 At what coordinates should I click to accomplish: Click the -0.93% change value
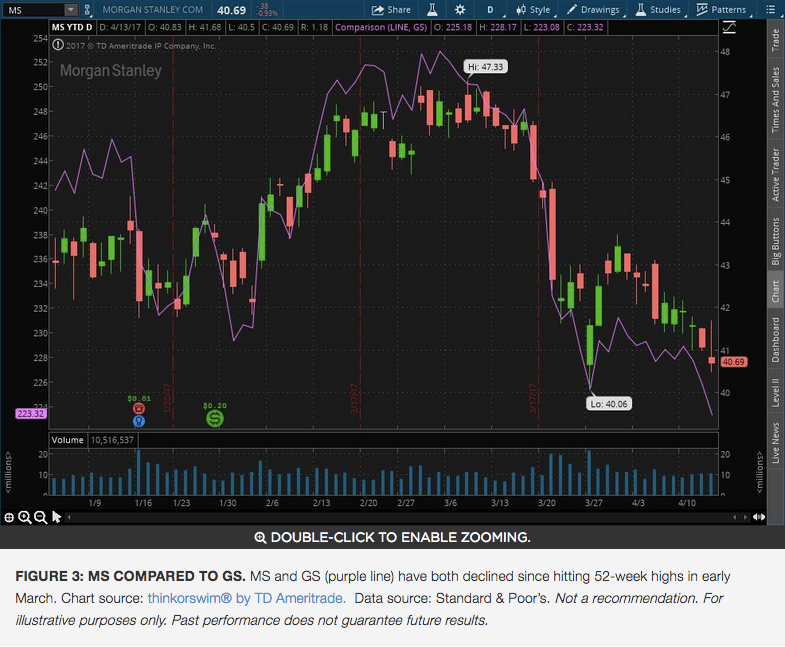[268, 13]
